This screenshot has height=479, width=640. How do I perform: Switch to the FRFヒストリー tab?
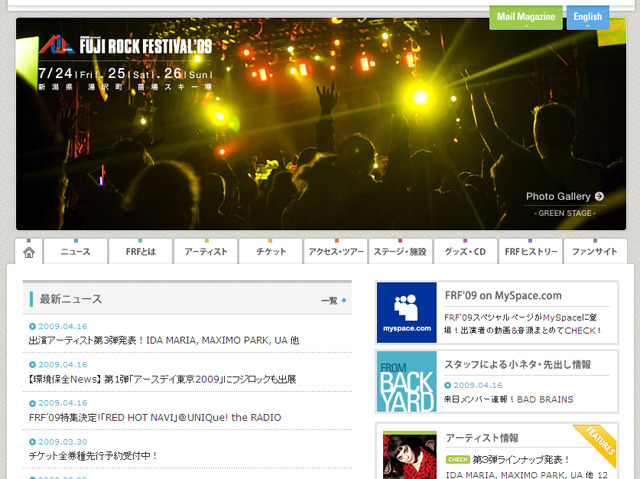point(531,252)
